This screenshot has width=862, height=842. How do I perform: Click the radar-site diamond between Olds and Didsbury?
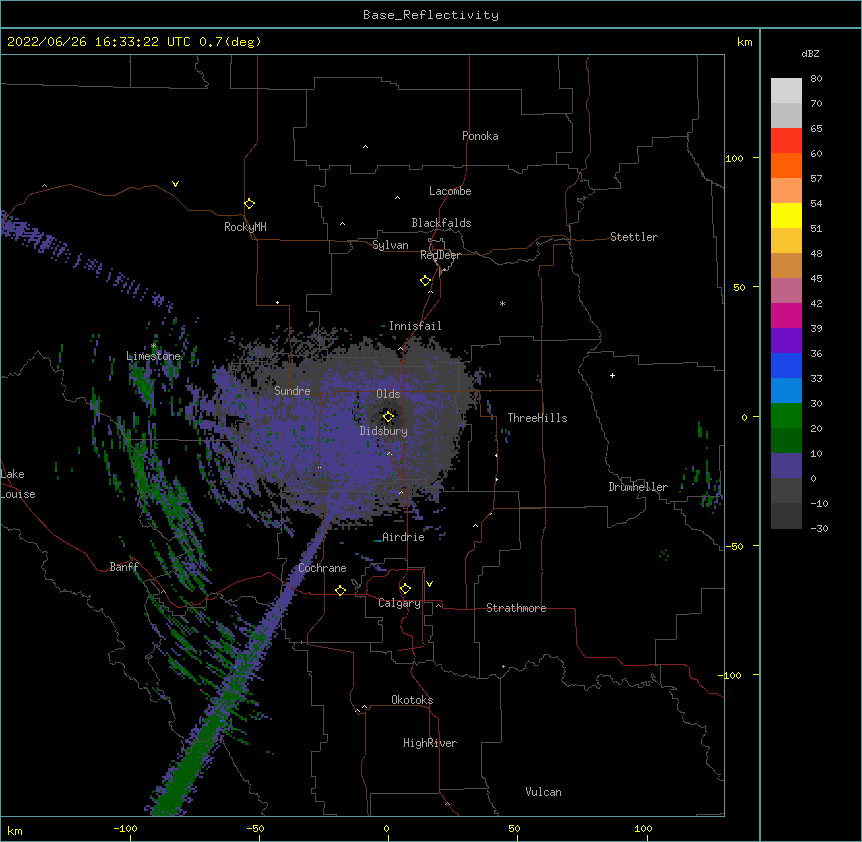(x=389, y=417)
